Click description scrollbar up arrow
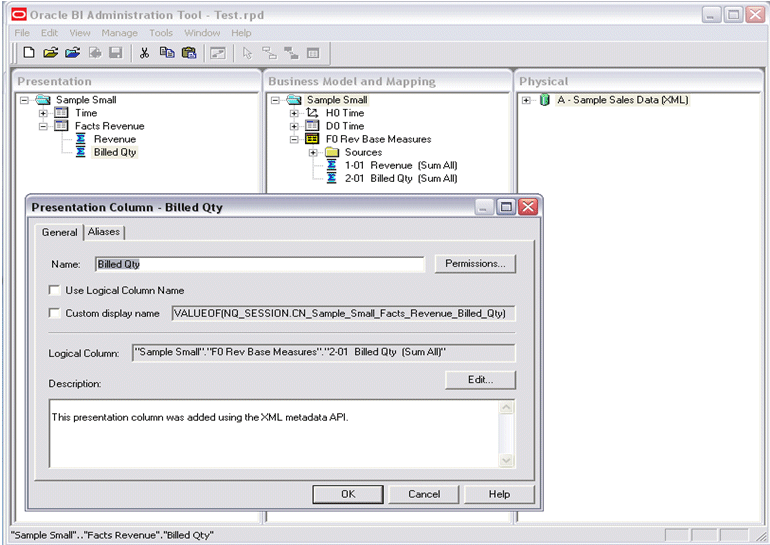Screen dimensions: 770x545 506,408
